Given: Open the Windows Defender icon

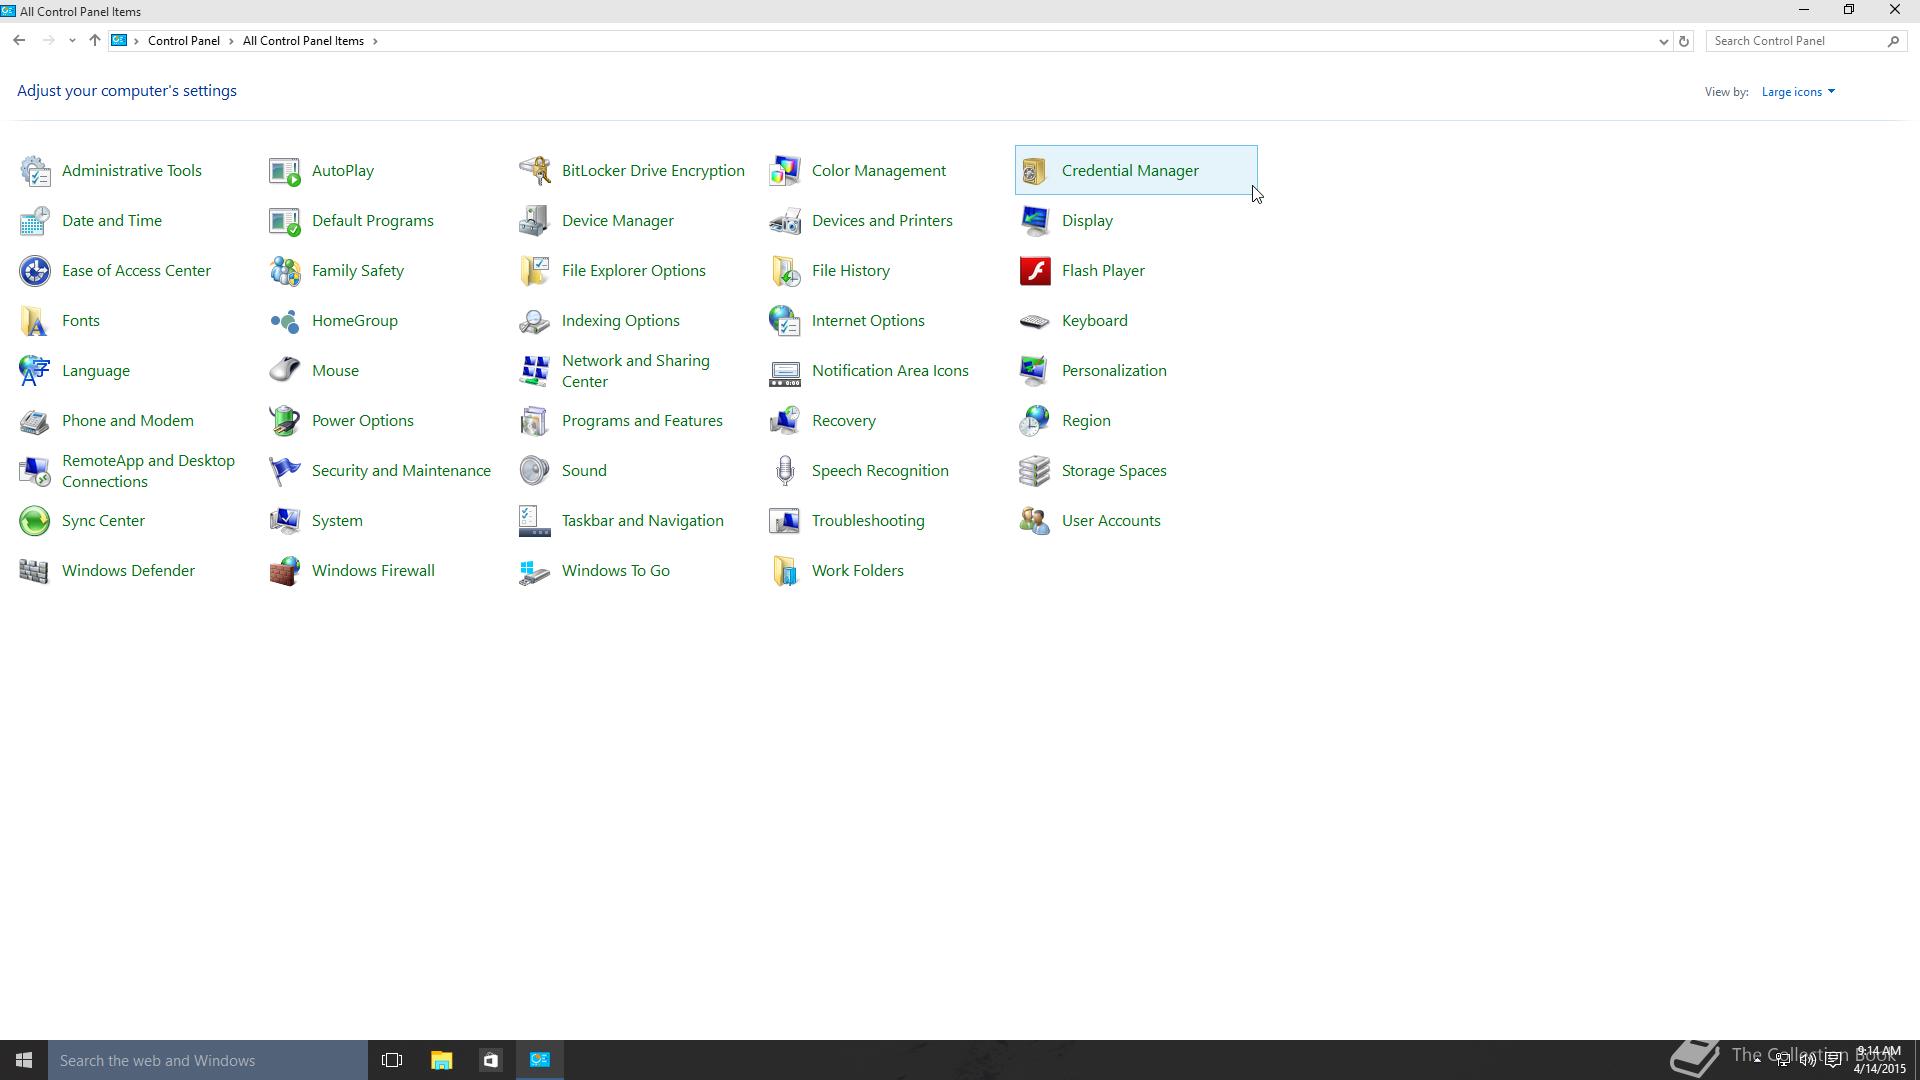Looking at the screenshot, I should click(35, 571).
